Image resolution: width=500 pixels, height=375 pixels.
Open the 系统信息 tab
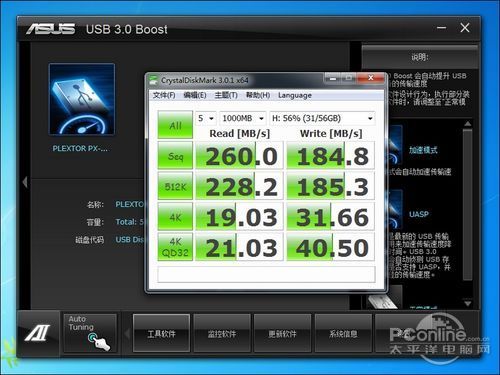tap(343, 333)
